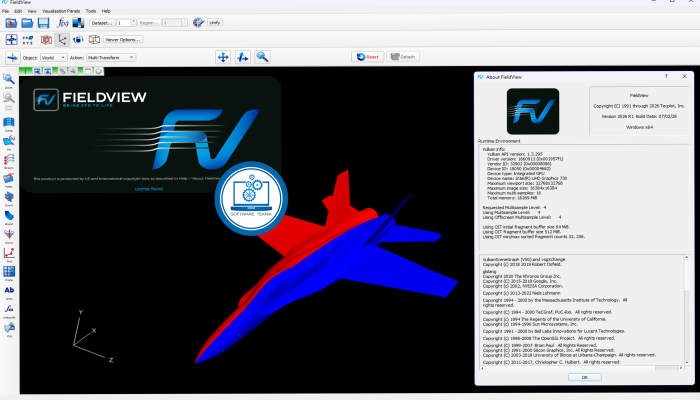Click the Undo Zoom sidebar icon

(x=8, y=100)
